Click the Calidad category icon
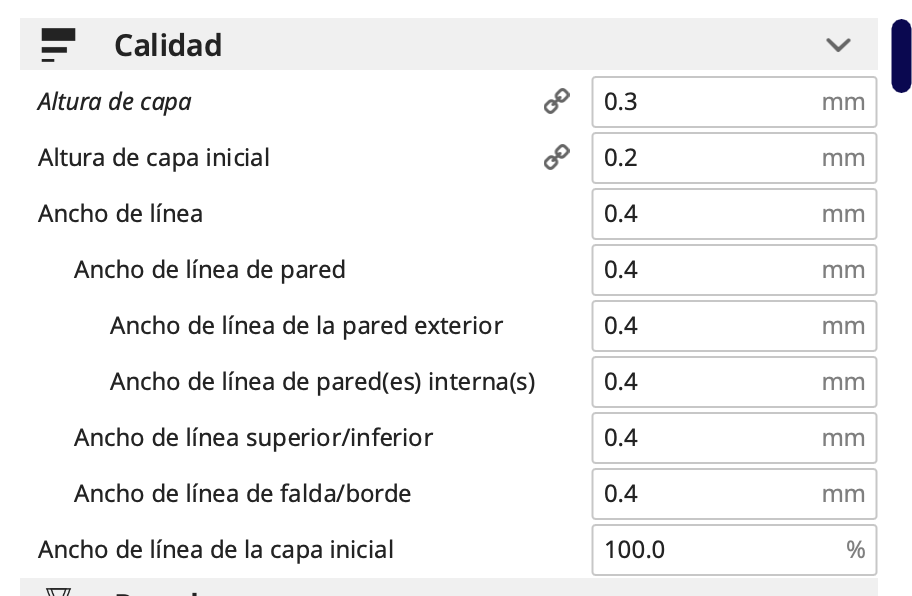Image resolution: width=912 pixels, height=596 pixels. tap(58, 45)
